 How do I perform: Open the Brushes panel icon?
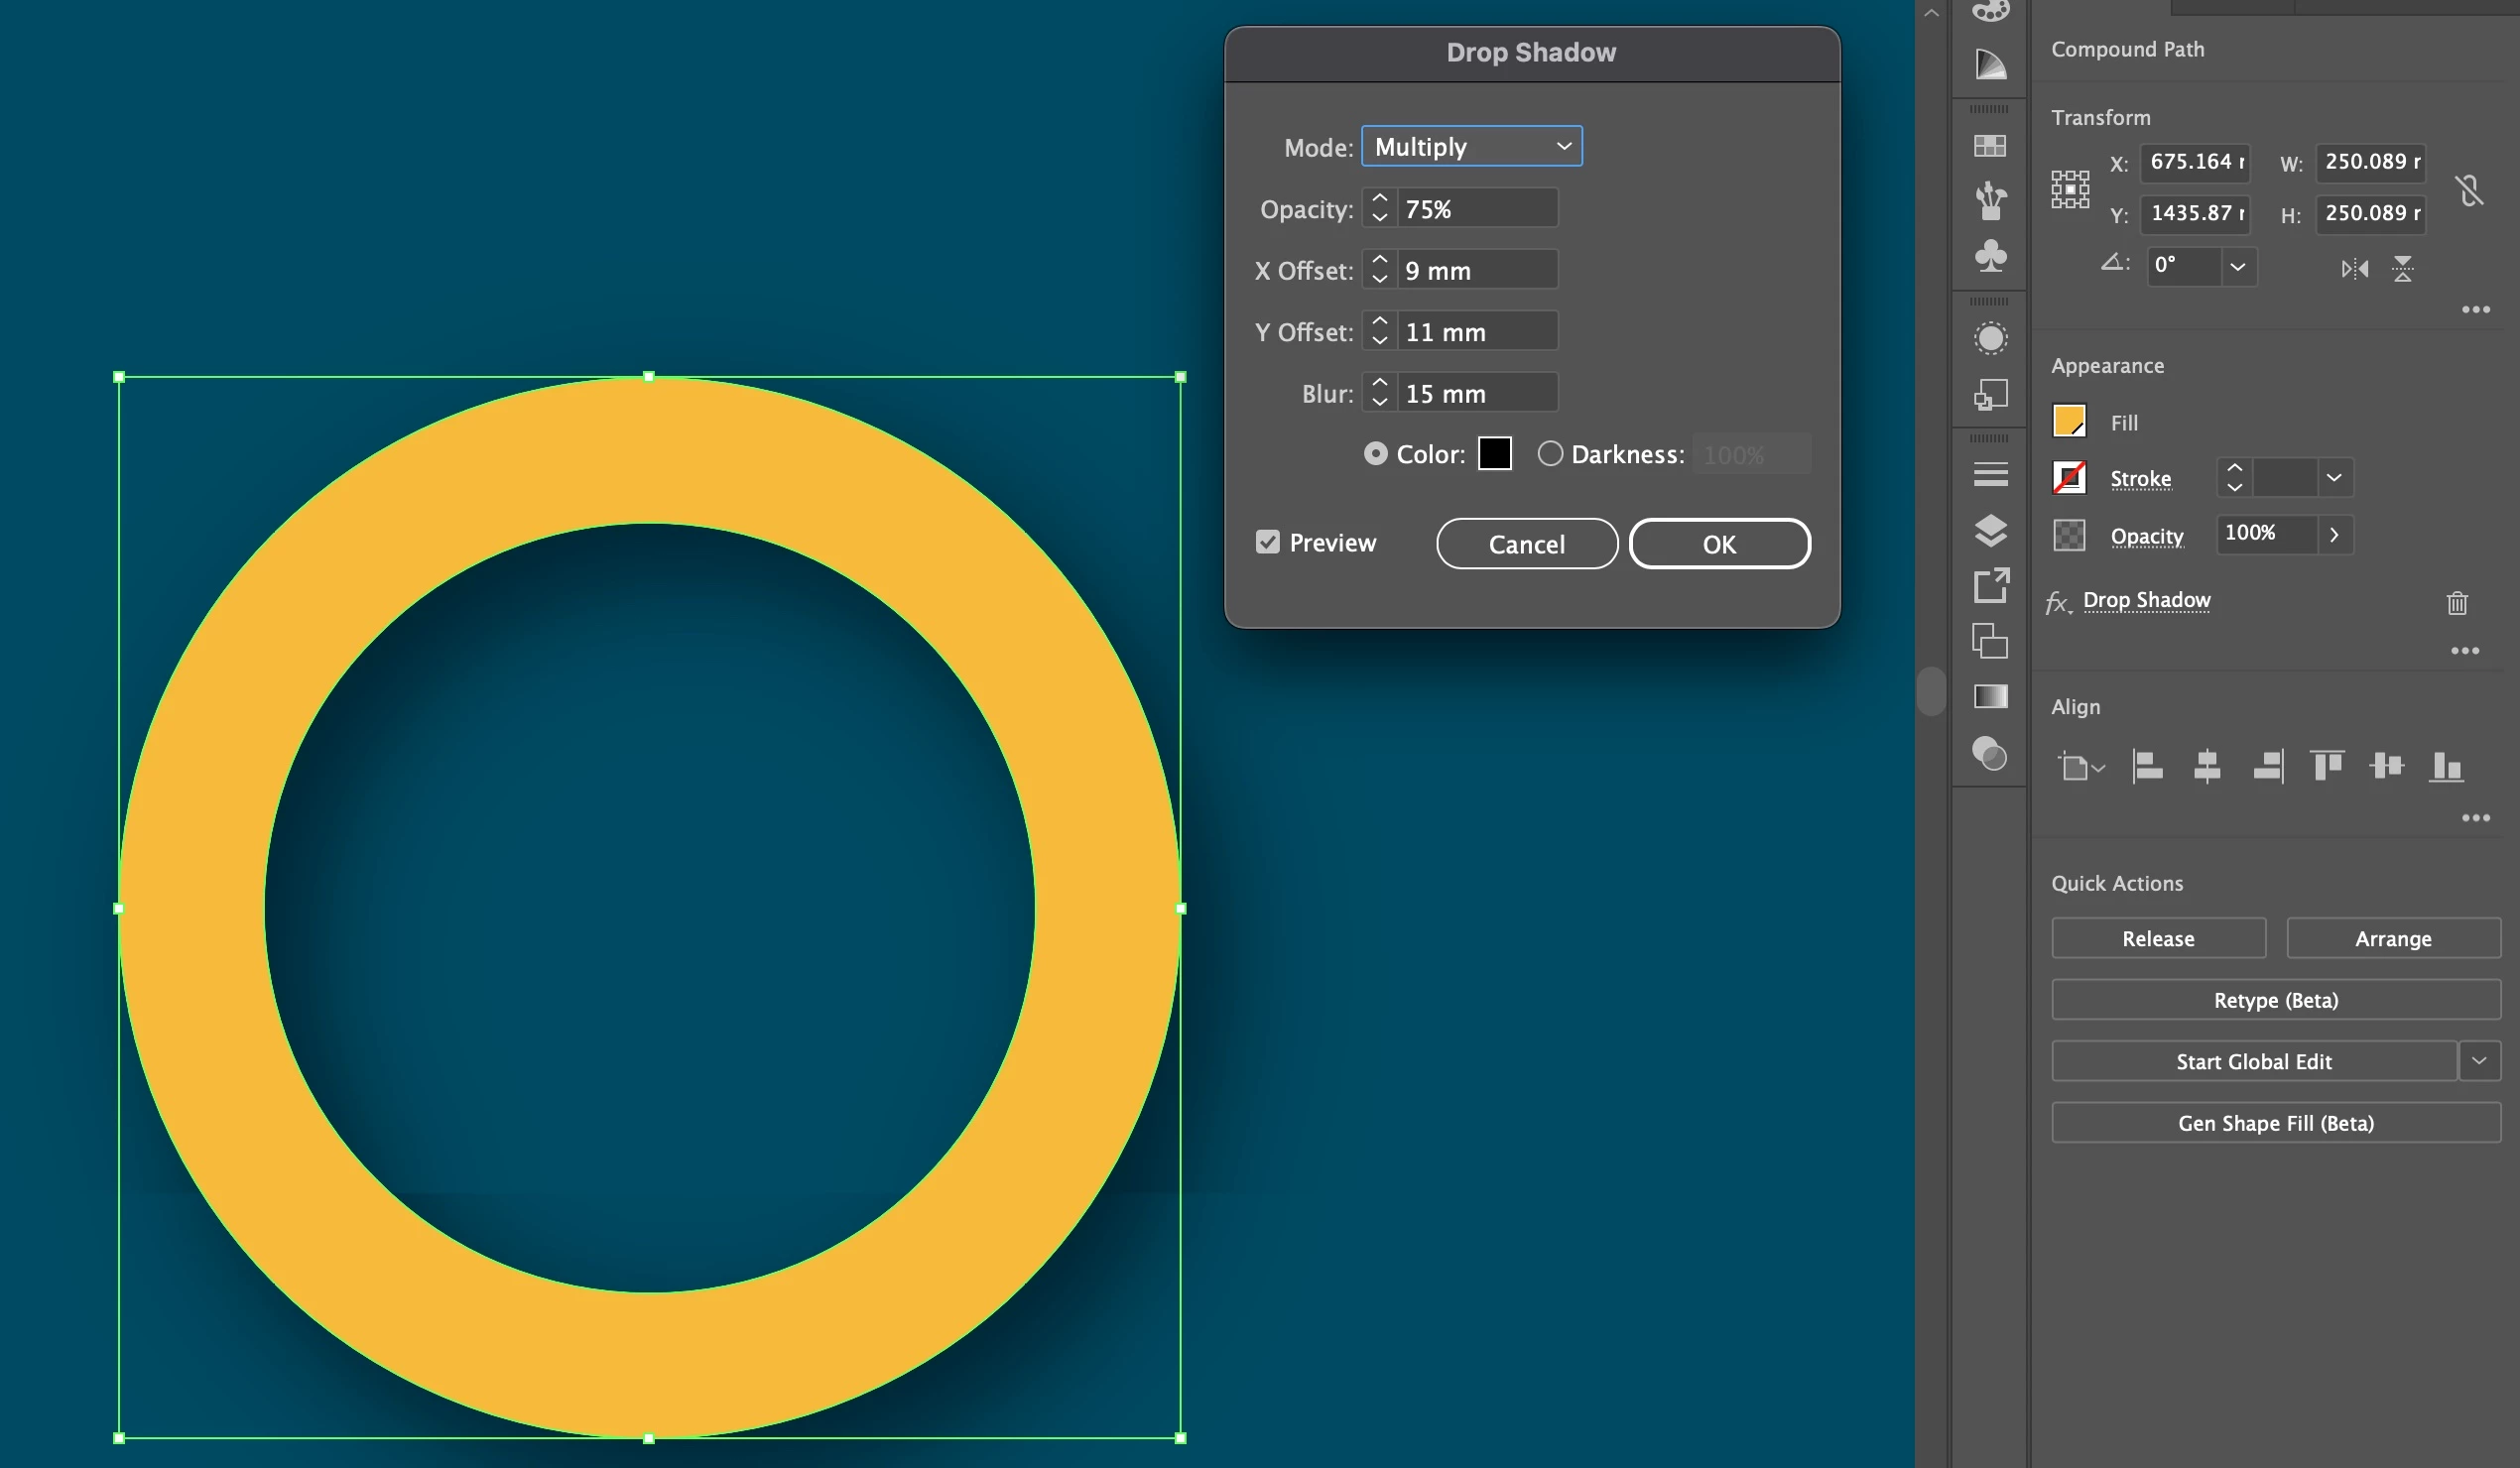click(x=1990, y=200)
